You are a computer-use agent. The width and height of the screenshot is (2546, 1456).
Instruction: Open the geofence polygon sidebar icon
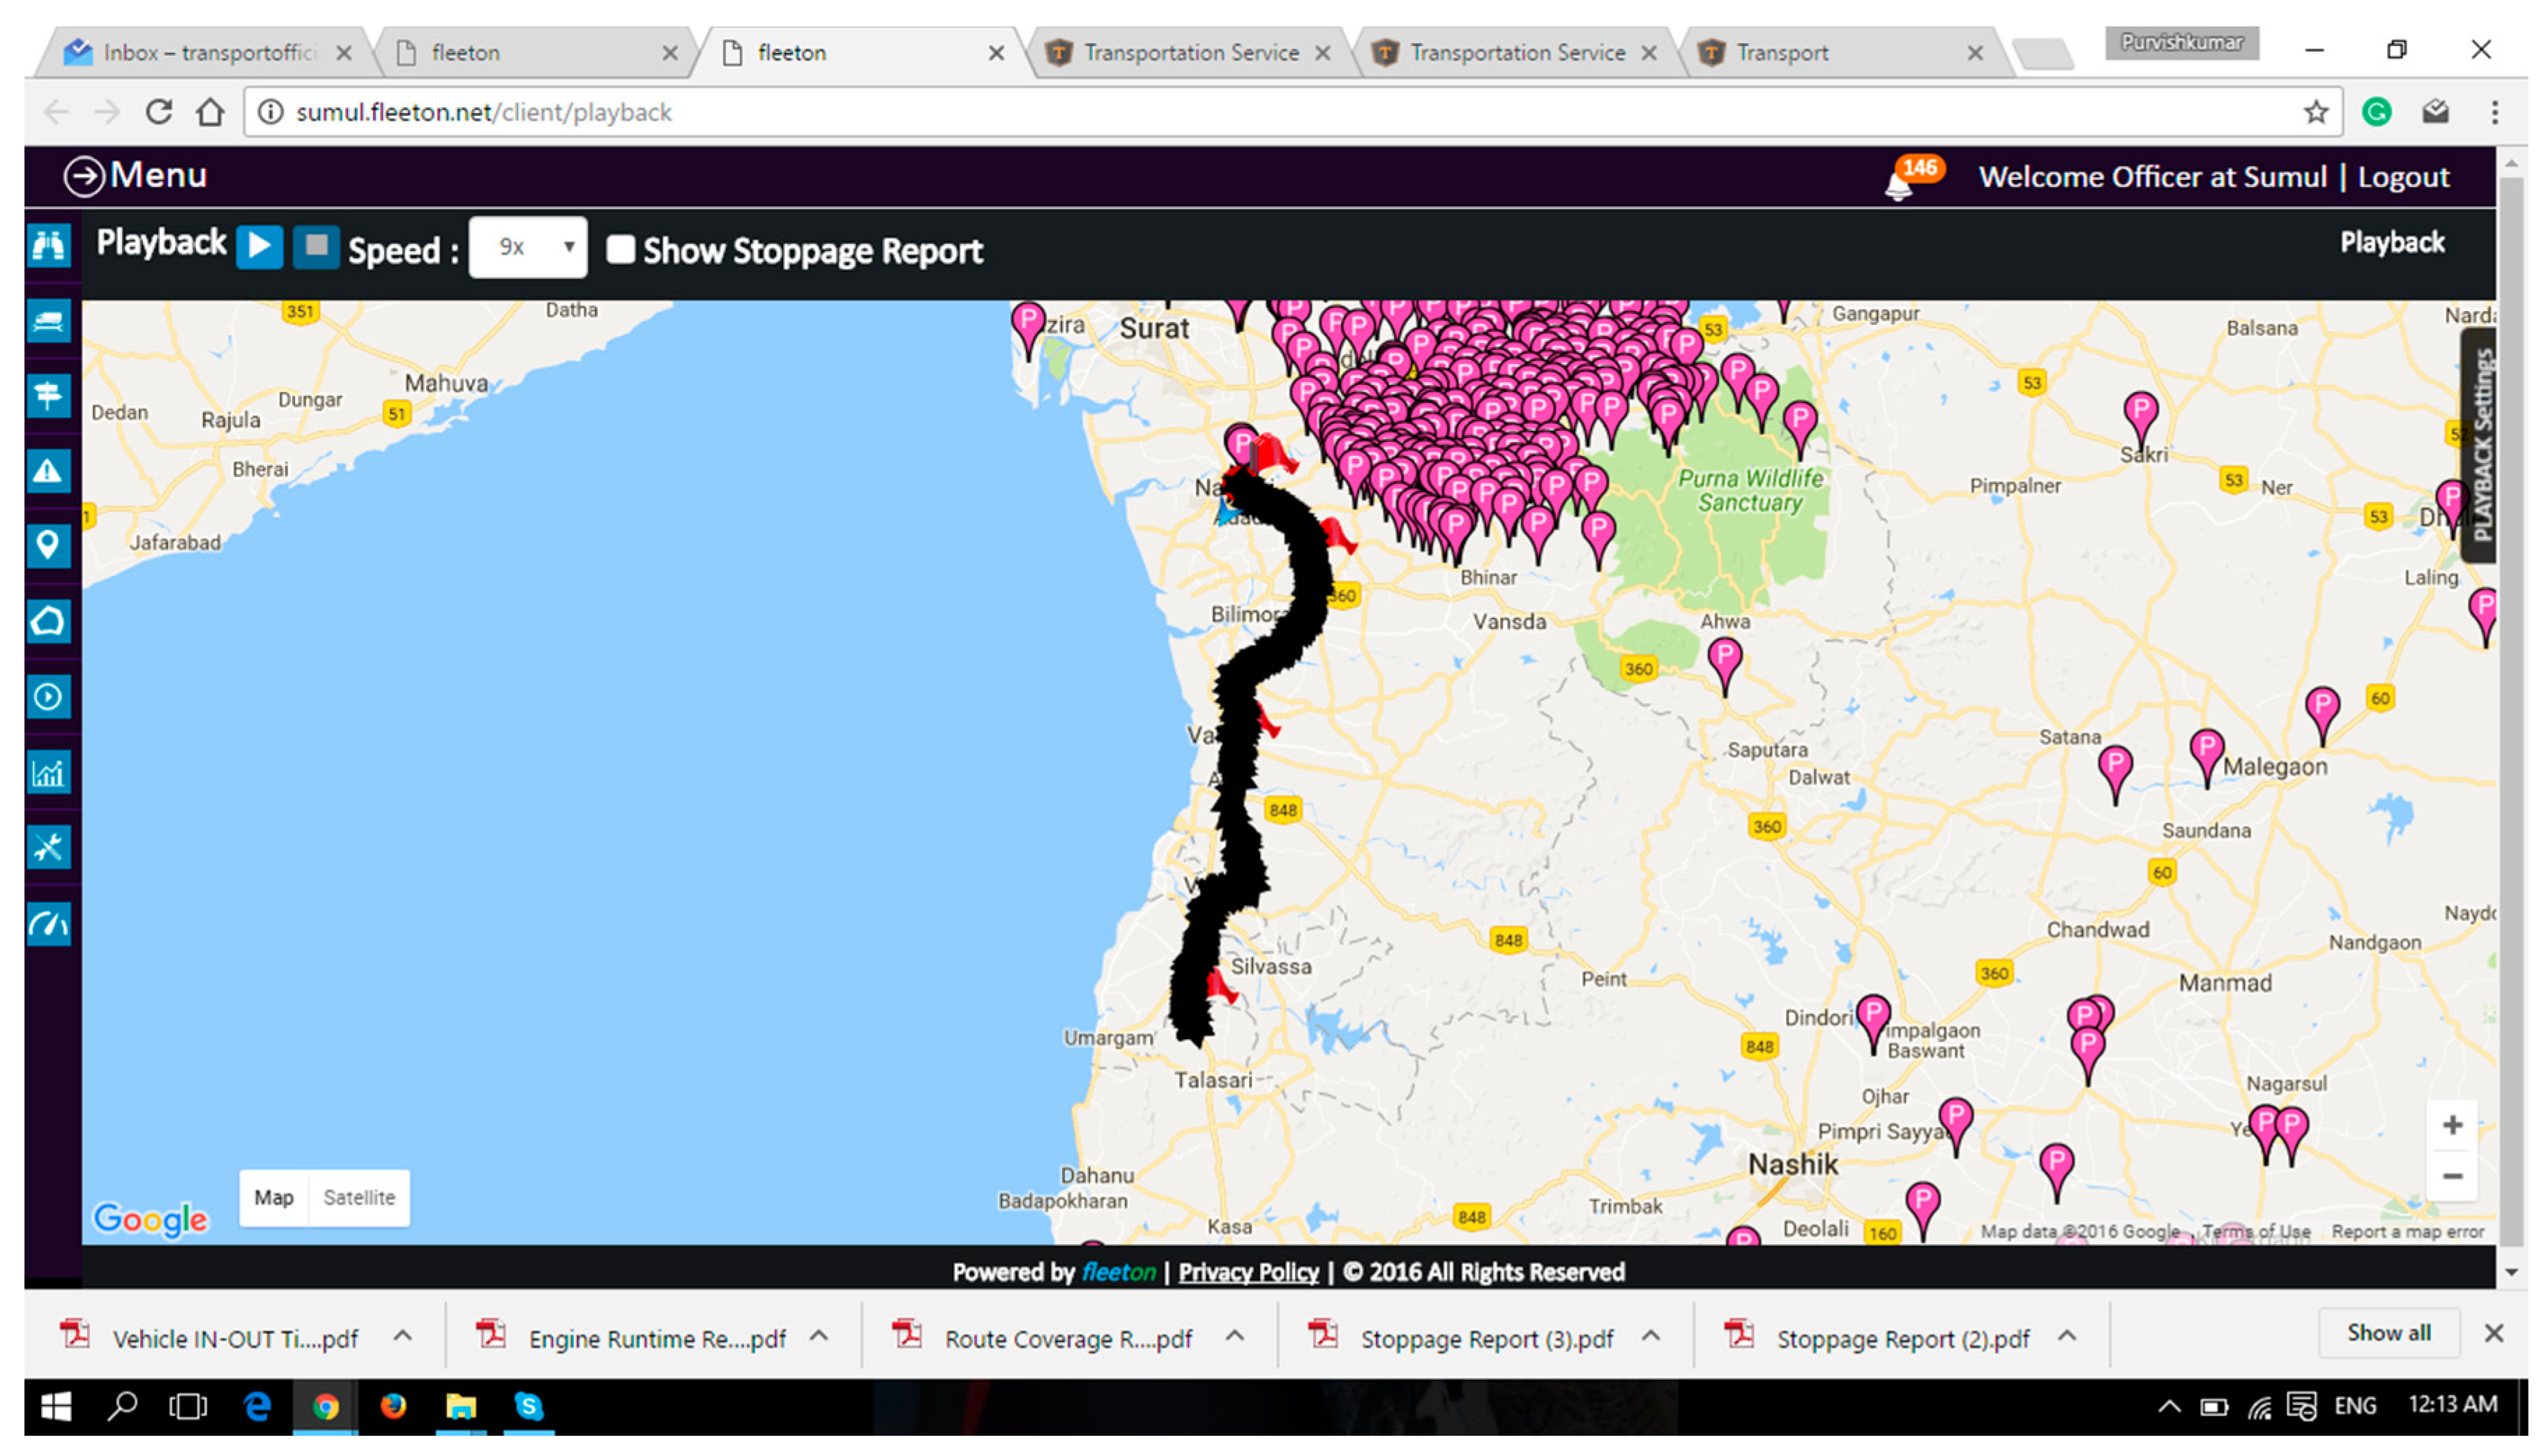(48, 621)
